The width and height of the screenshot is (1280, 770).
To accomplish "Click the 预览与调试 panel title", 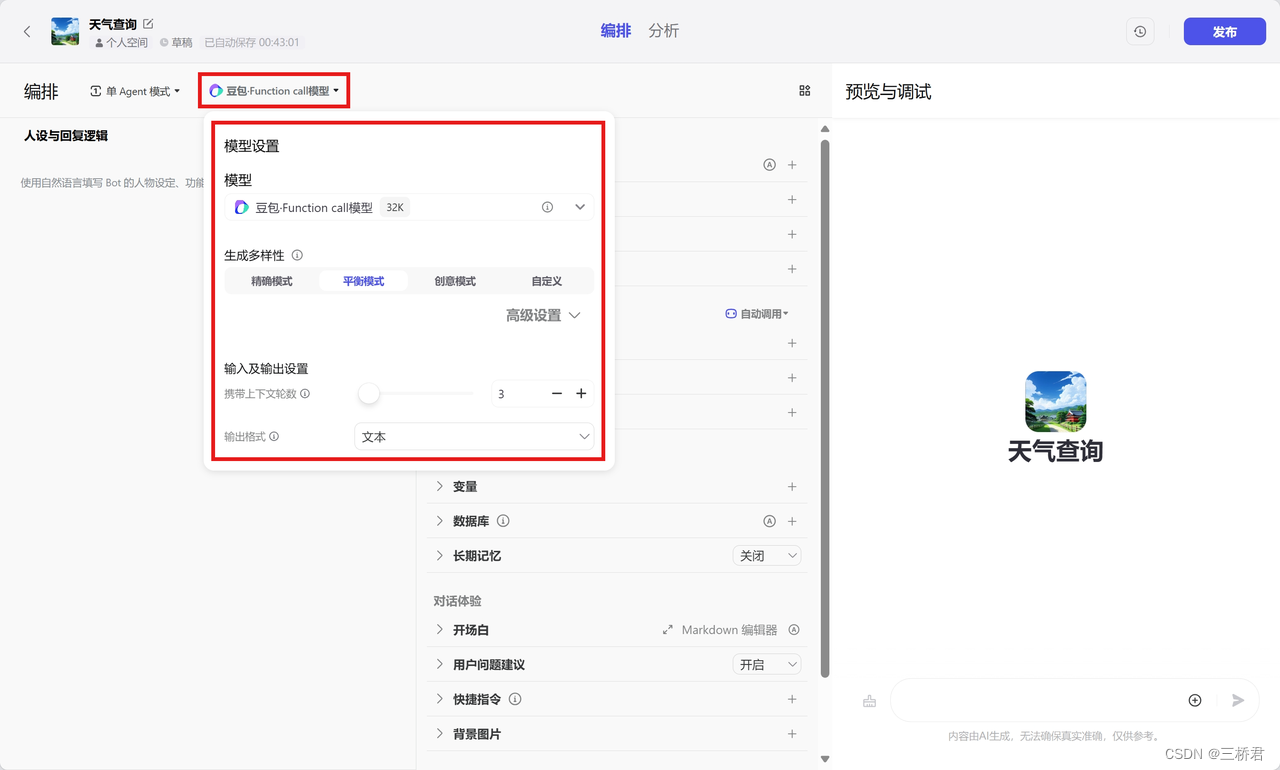I will pyautogui.click(x=888, y=92).
